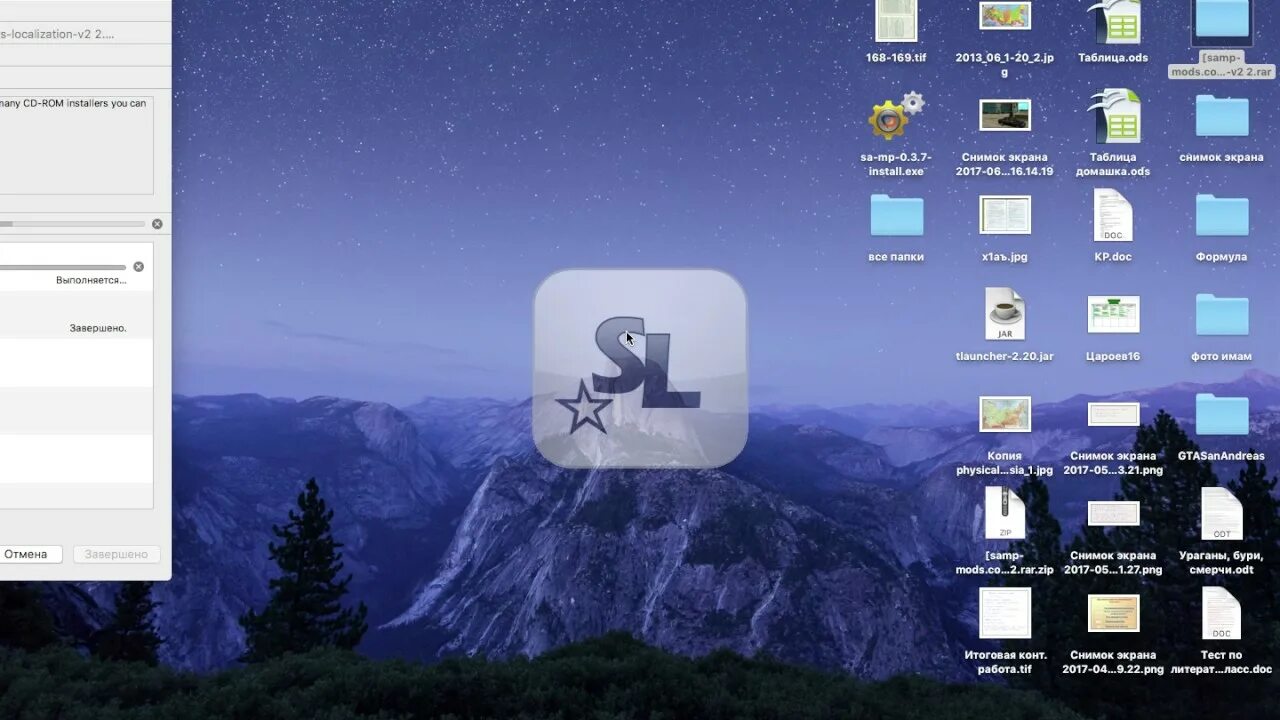Screen dimensions: 1280x720
Task: Open the Ураганы, бури, смерчи.odt document
Action: coord(1222,513)
